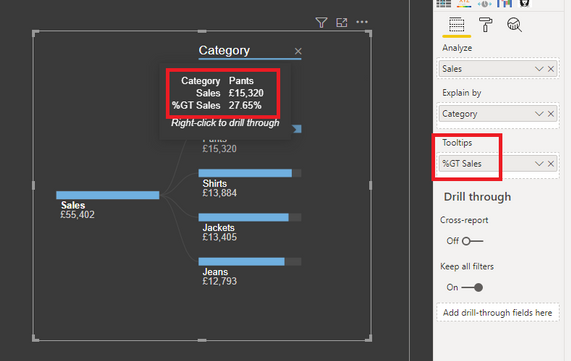Click the Jackets label text

pos(218,228)
